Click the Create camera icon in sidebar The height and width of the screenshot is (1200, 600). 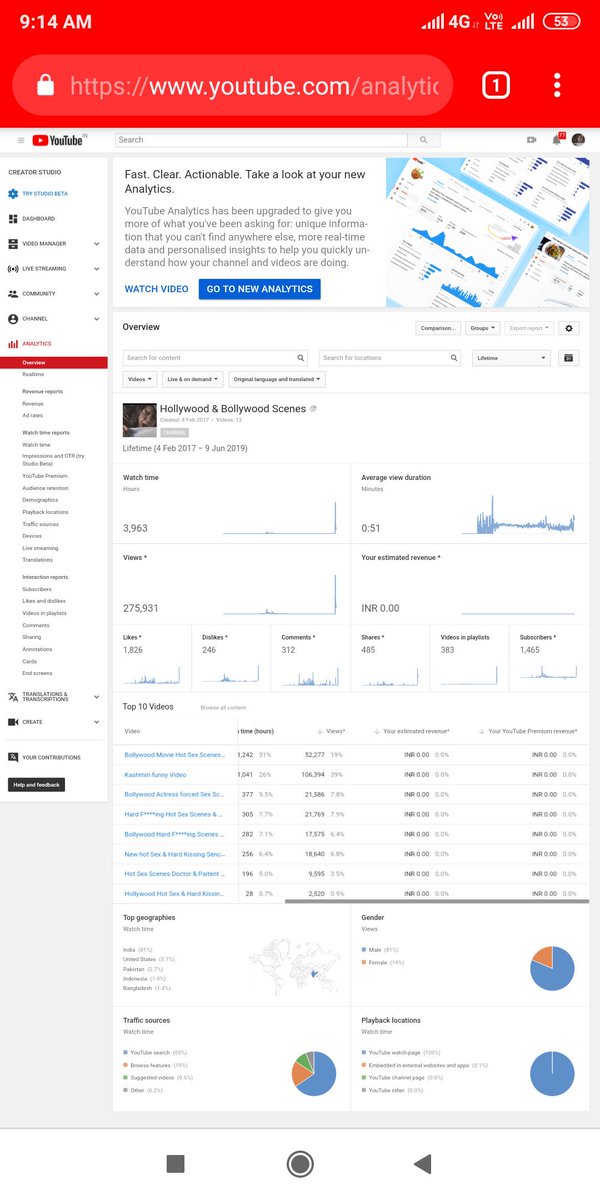(13, 722)
